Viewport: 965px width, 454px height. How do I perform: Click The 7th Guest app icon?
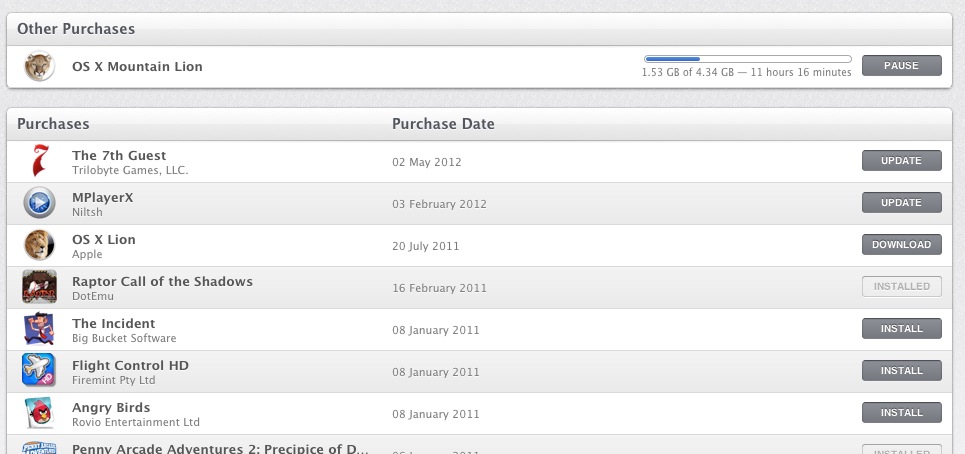coord(39,161)
